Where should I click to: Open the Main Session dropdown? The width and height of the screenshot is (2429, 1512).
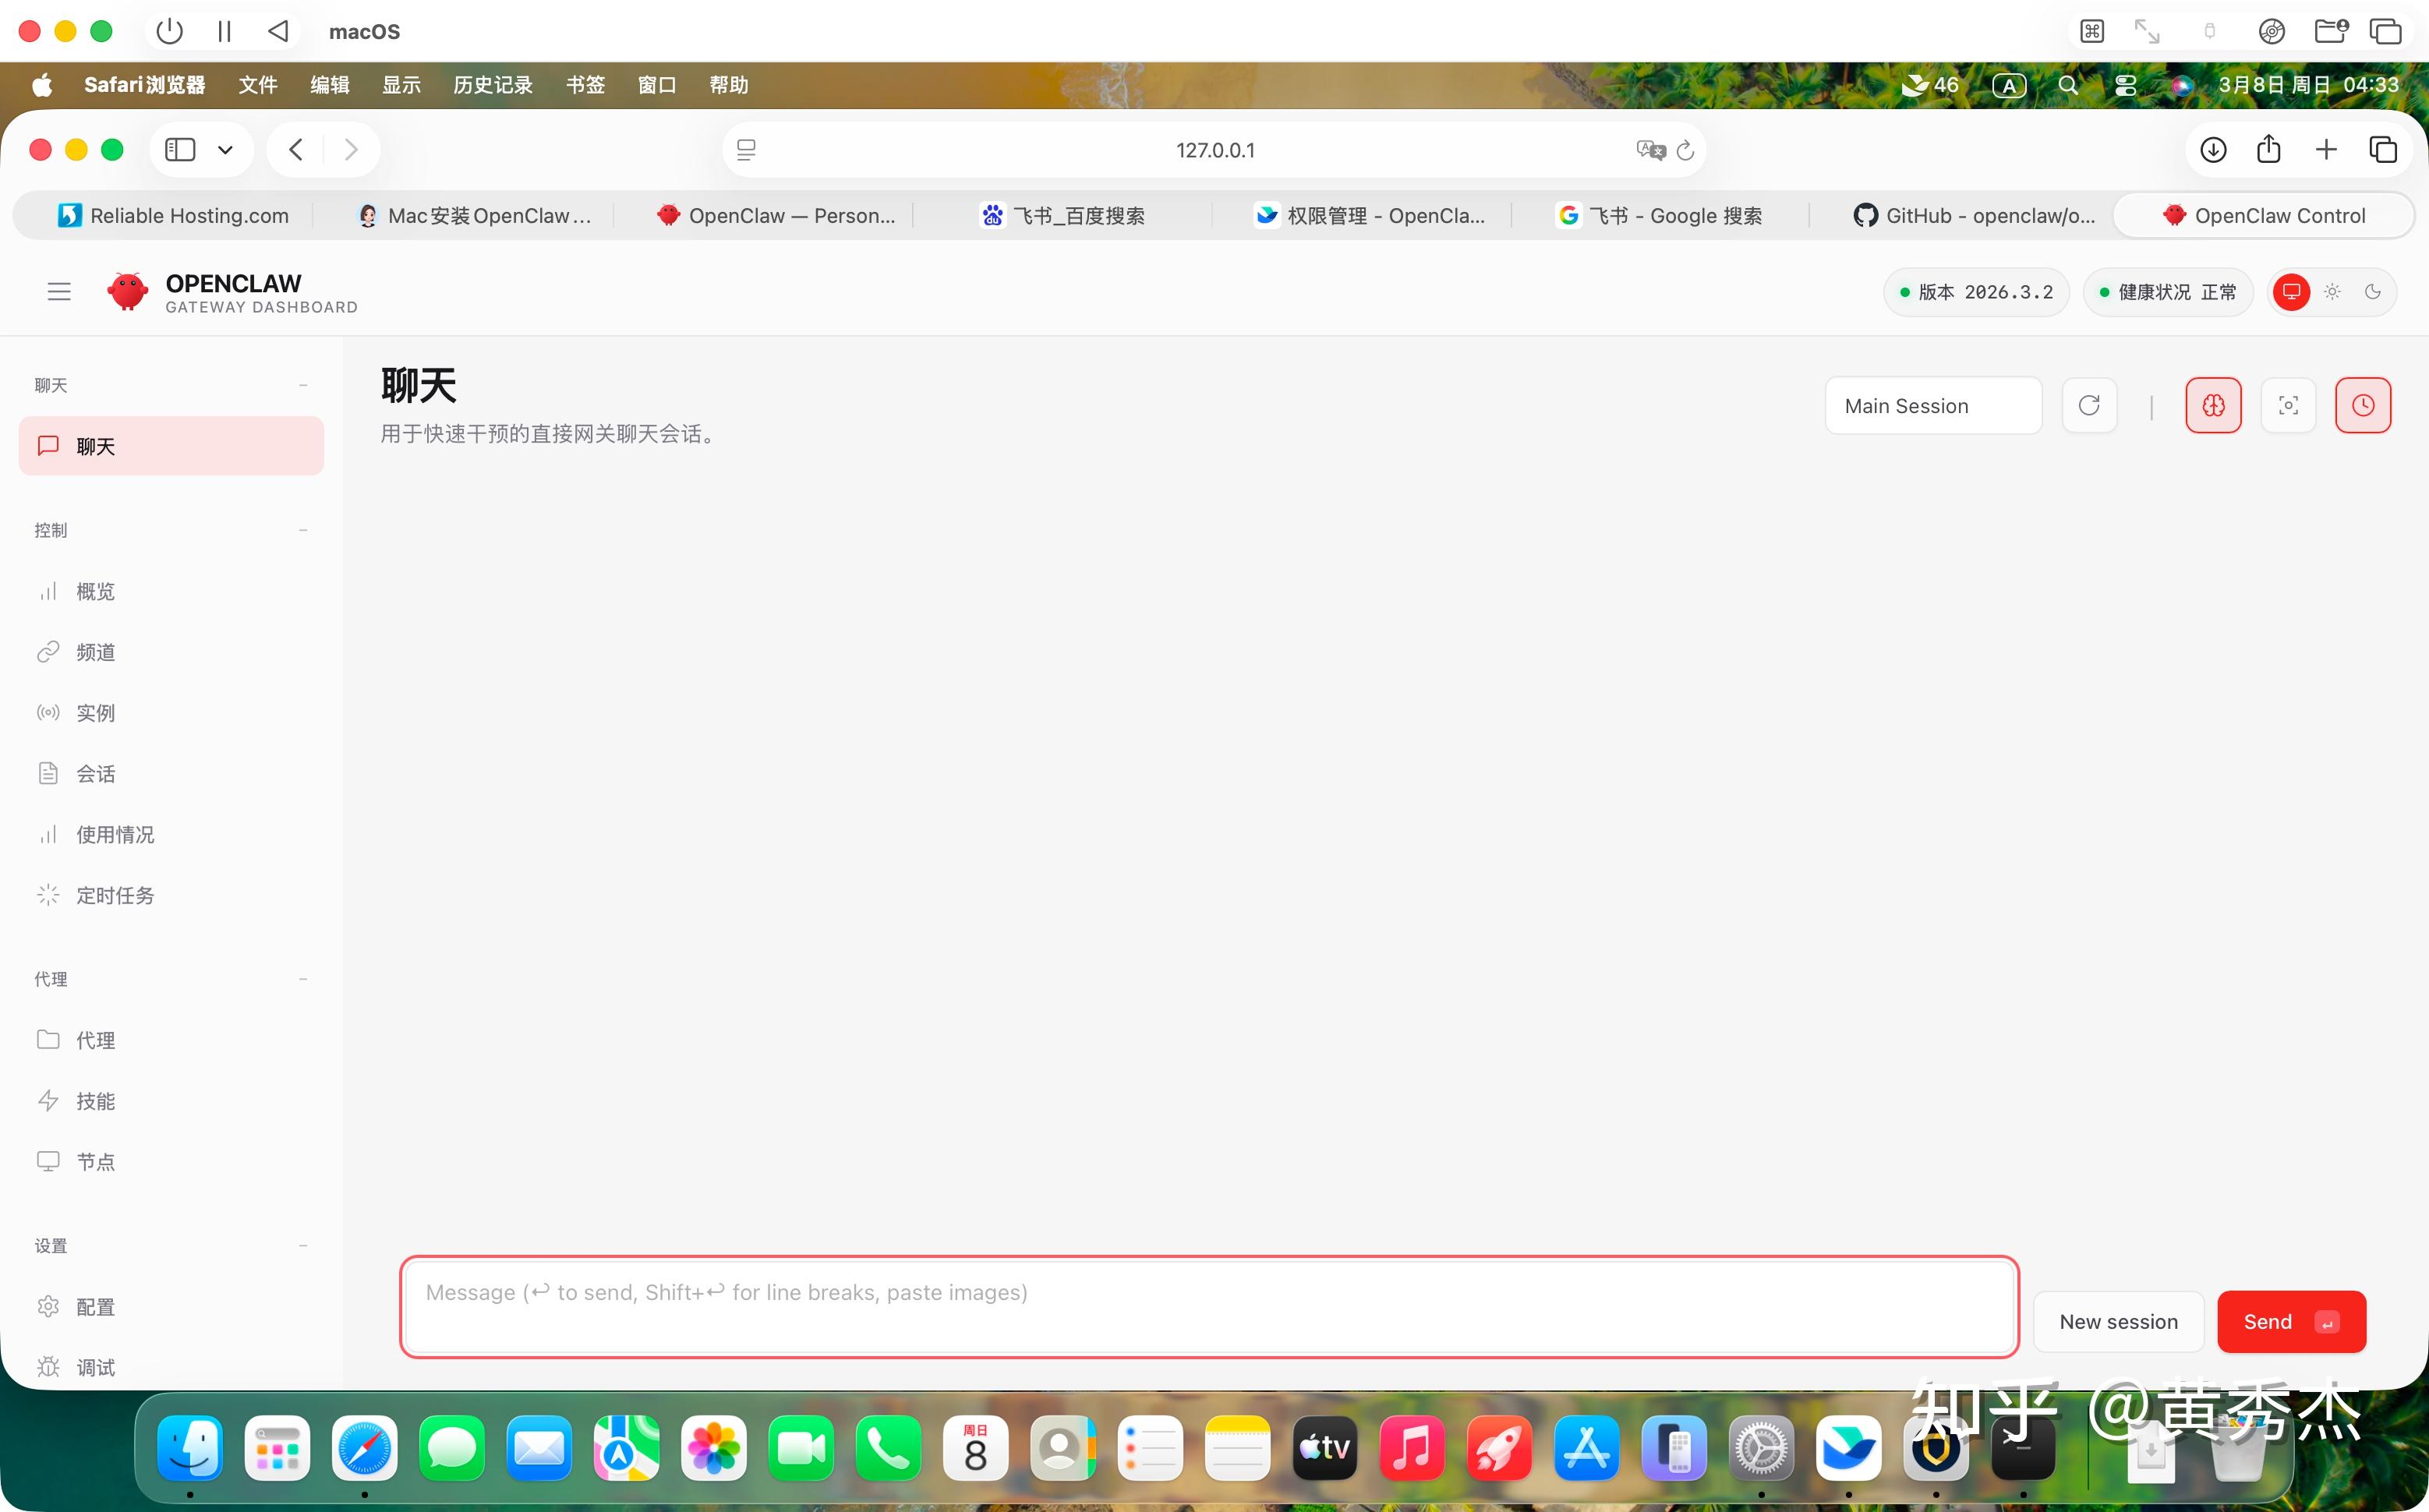click(x=1932, y=405)
